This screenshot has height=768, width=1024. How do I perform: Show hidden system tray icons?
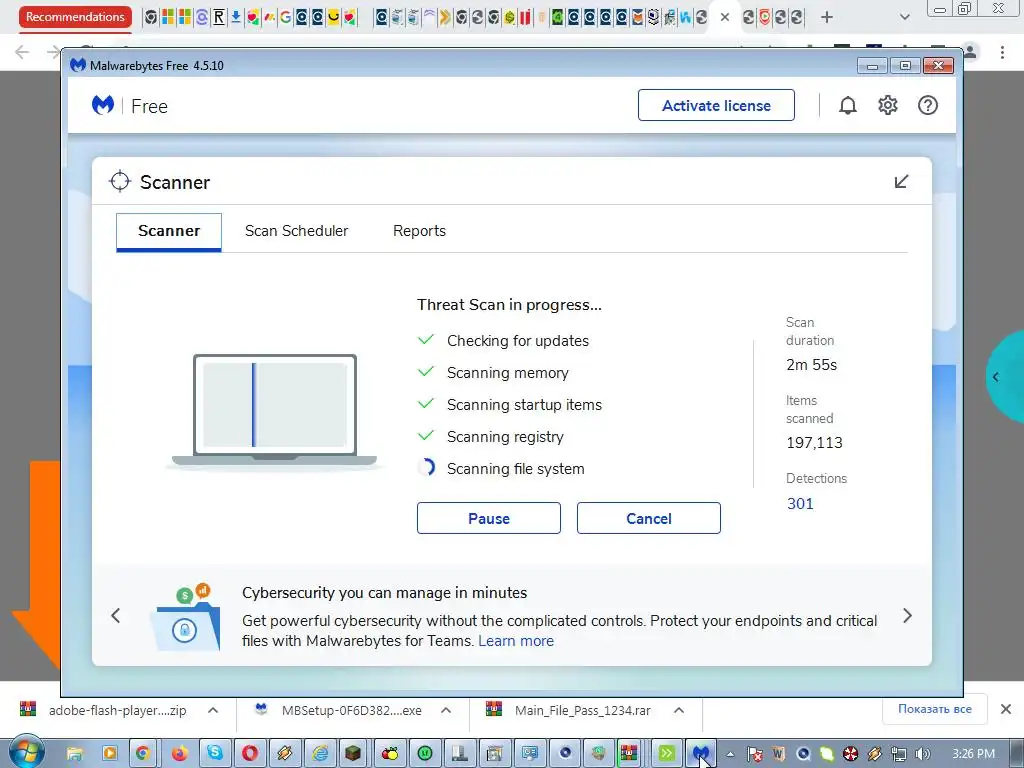coord(730,754)
